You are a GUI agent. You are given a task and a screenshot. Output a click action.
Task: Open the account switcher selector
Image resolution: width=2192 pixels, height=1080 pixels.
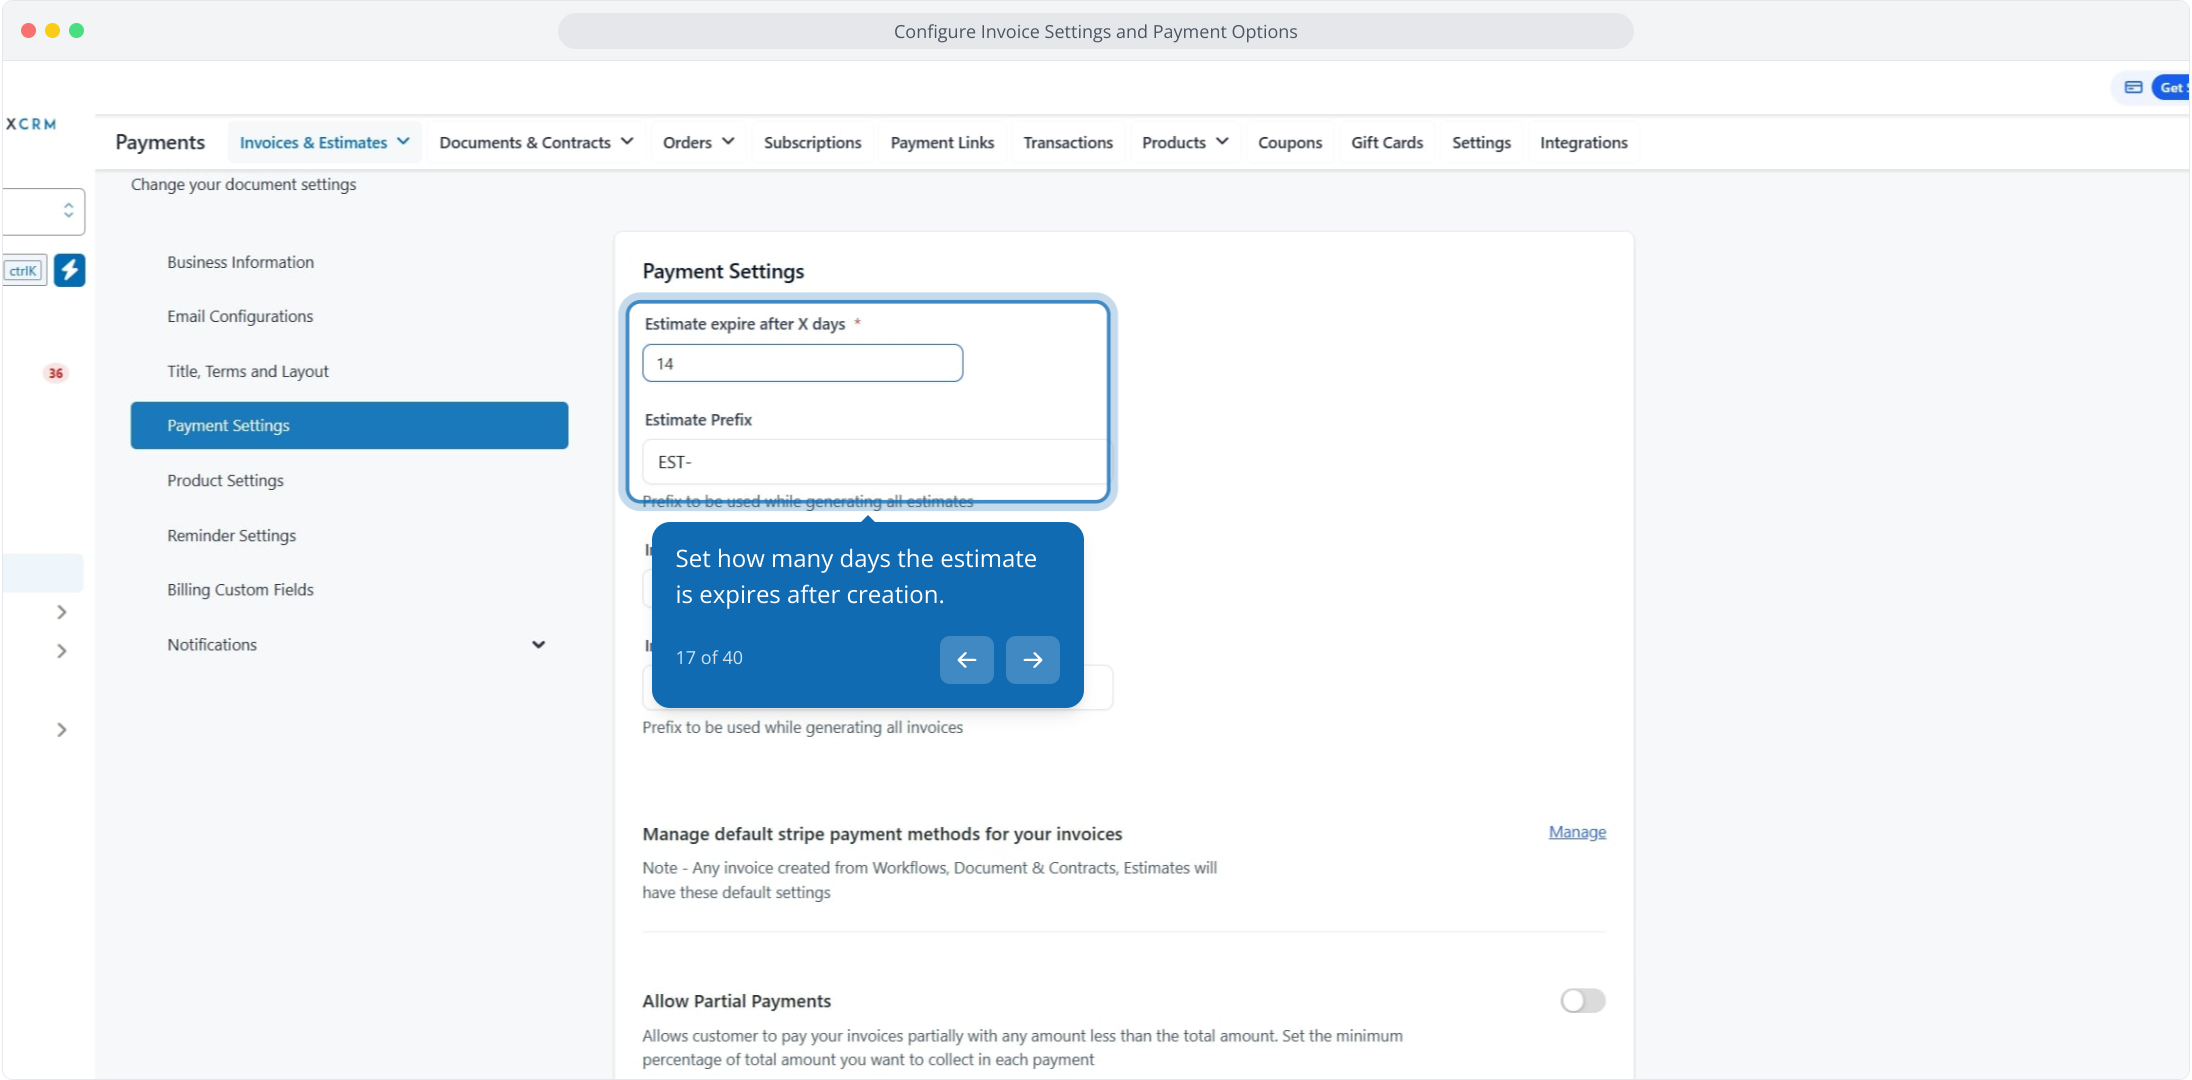coord(45,211)
